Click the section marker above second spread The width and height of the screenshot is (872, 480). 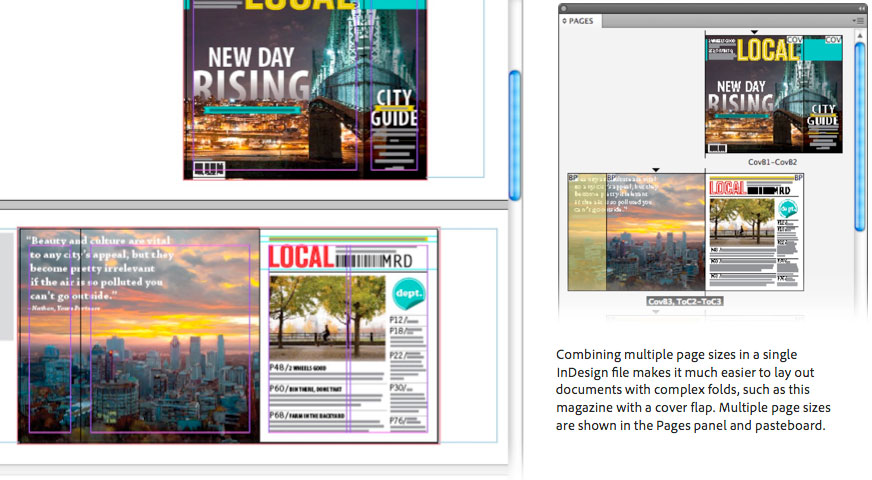pos(656,170)
